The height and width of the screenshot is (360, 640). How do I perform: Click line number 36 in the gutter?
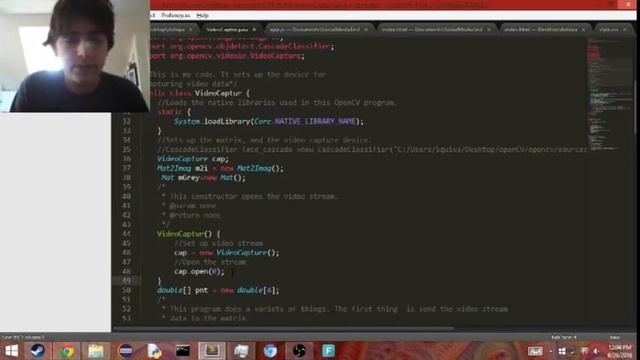click(126, 159)
